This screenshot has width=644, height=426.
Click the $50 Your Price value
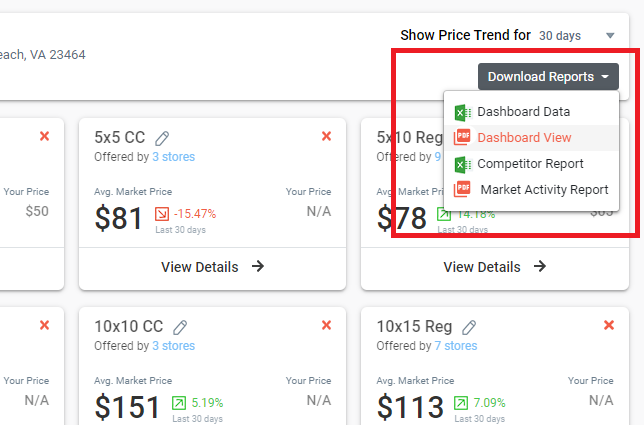[x=37, y=211]
